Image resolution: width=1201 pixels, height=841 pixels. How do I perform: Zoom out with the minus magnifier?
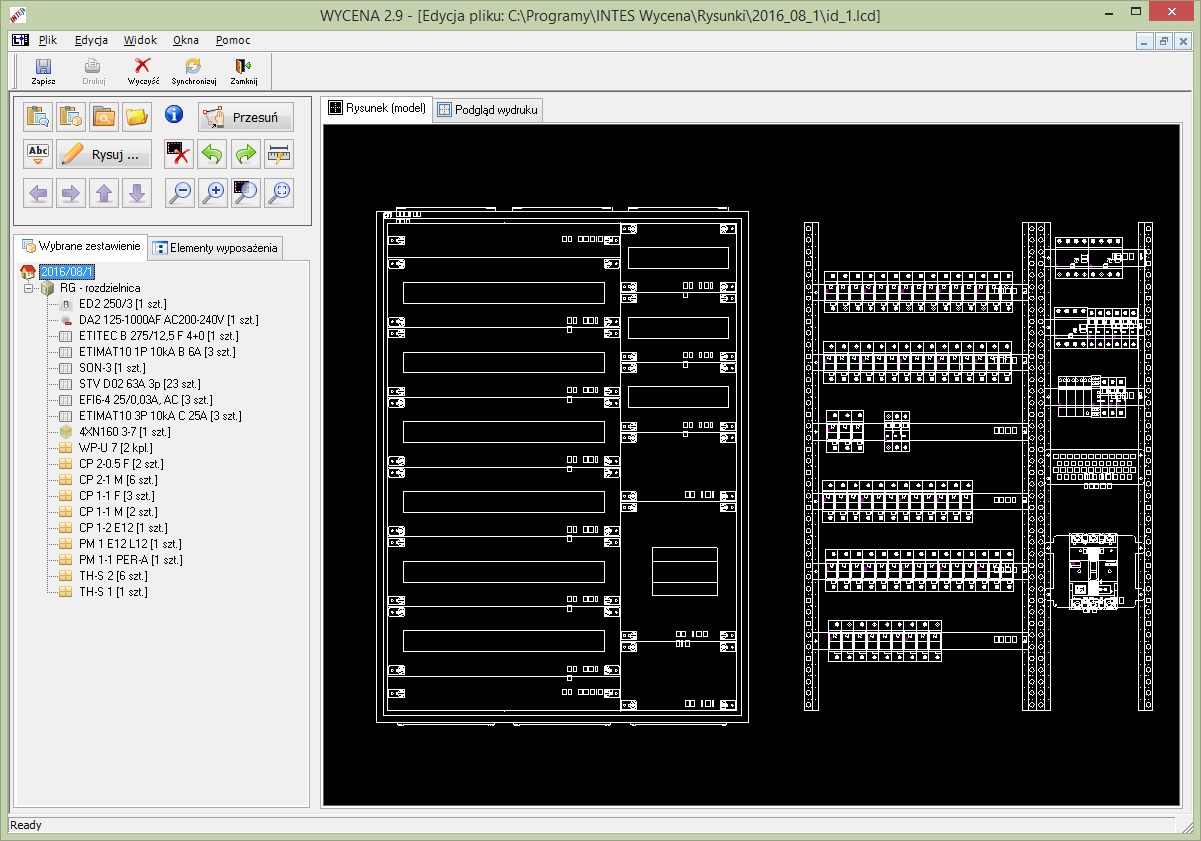pyautogui.click(x=180, y=193)
